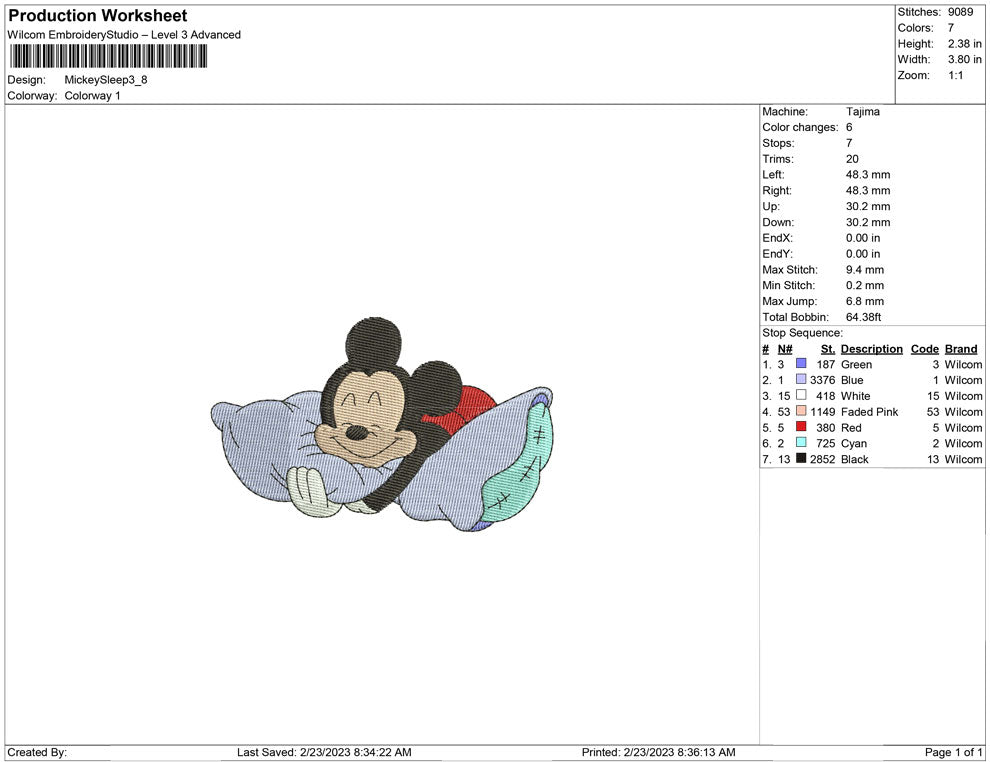Click the Total Bobbin value 64.38ft
This screenshot has height=762, width=990.
click(x=863, y=317)
